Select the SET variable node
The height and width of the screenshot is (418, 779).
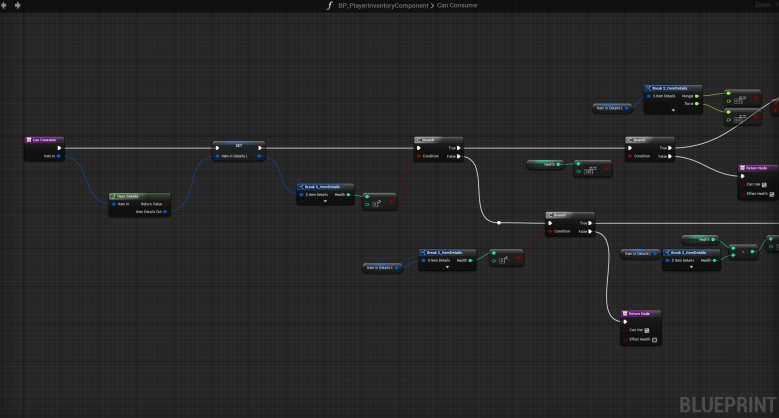click(238, 146)
